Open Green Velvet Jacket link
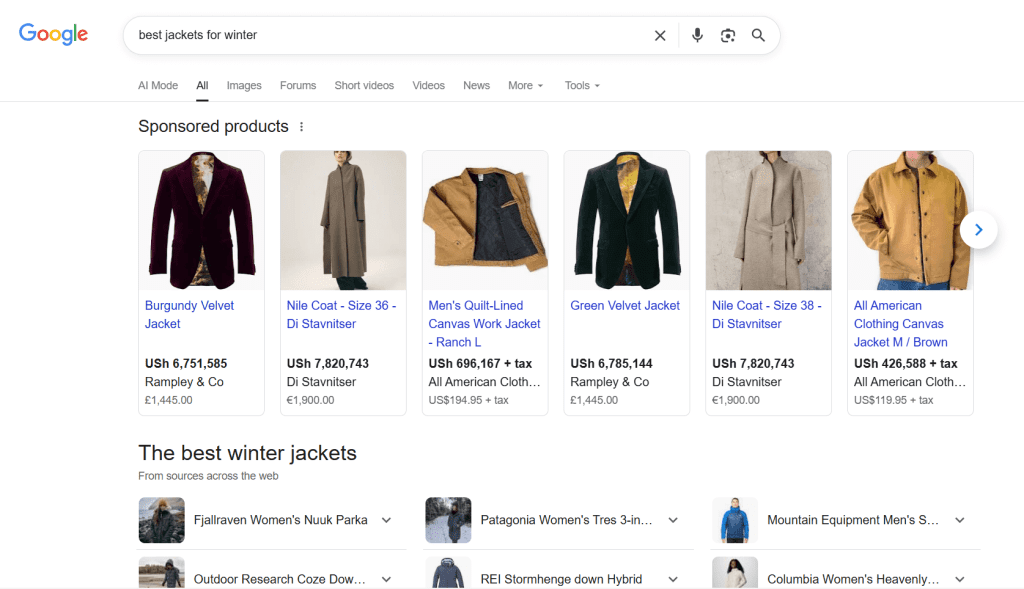 [x=625, y=306]
